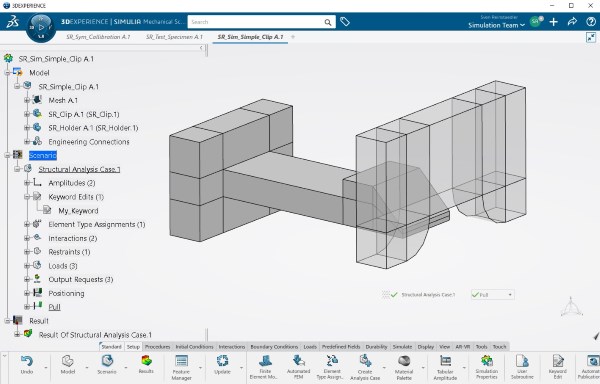This screenshot has width=600, height=384.
Task: Open the Tabular Amplitude tool
Action: [445, 361]
